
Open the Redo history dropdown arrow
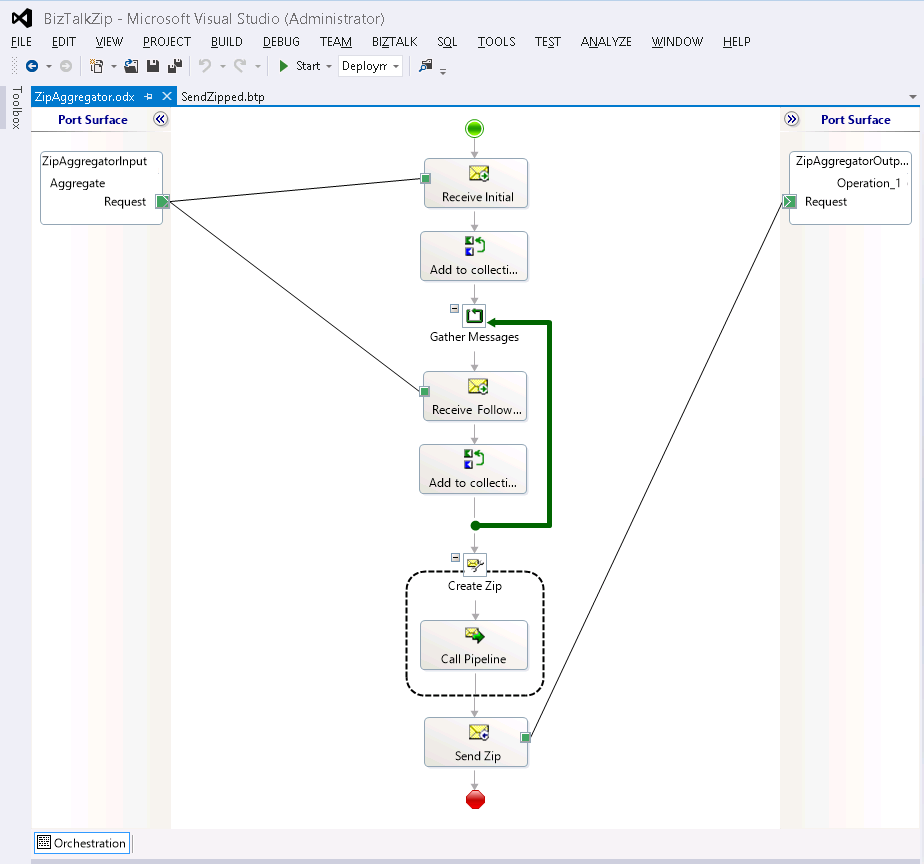[258, 67]
